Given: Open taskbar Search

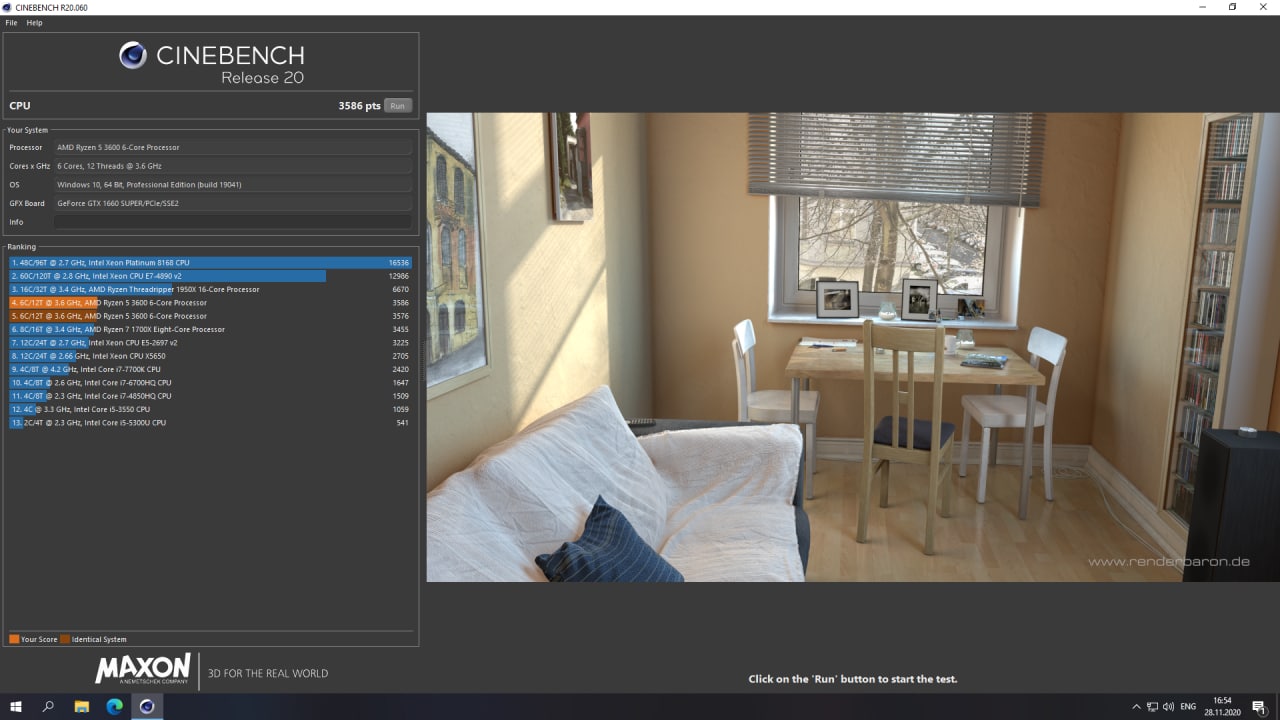Looking at the screenshot, I should point(48,707).
